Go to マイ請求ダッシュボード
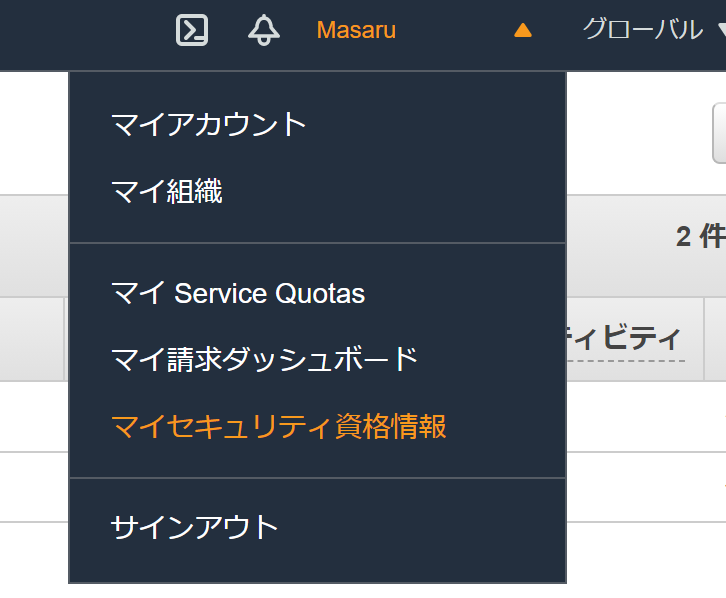726x598 pixels. 265,358
